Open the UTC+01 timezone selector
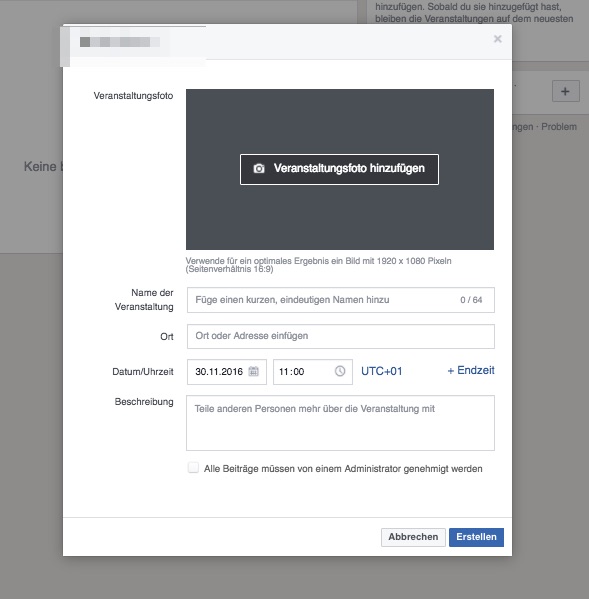Screen dimensions: 589x599 (x=382, y=371)
